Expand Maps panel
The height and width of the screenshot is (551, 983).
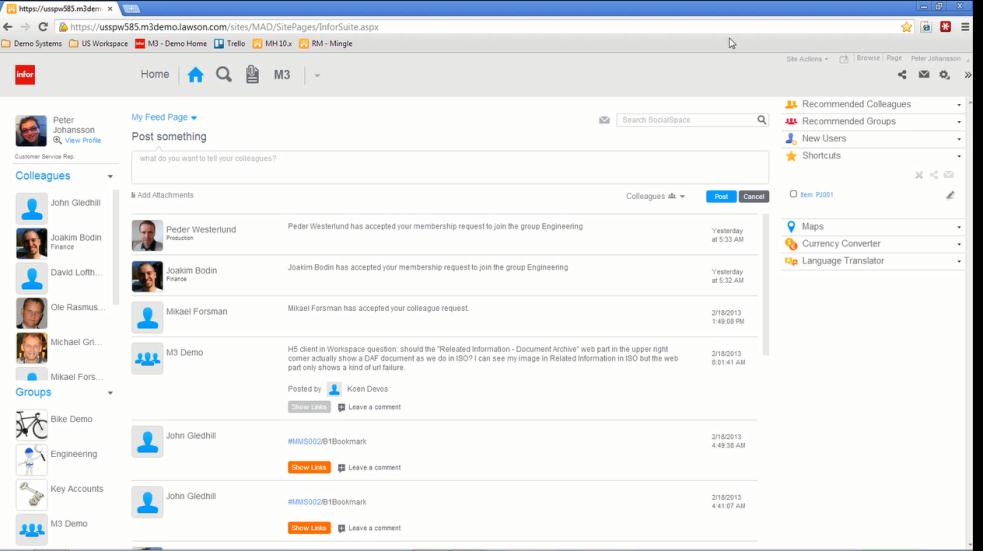[x=873, y=226]
